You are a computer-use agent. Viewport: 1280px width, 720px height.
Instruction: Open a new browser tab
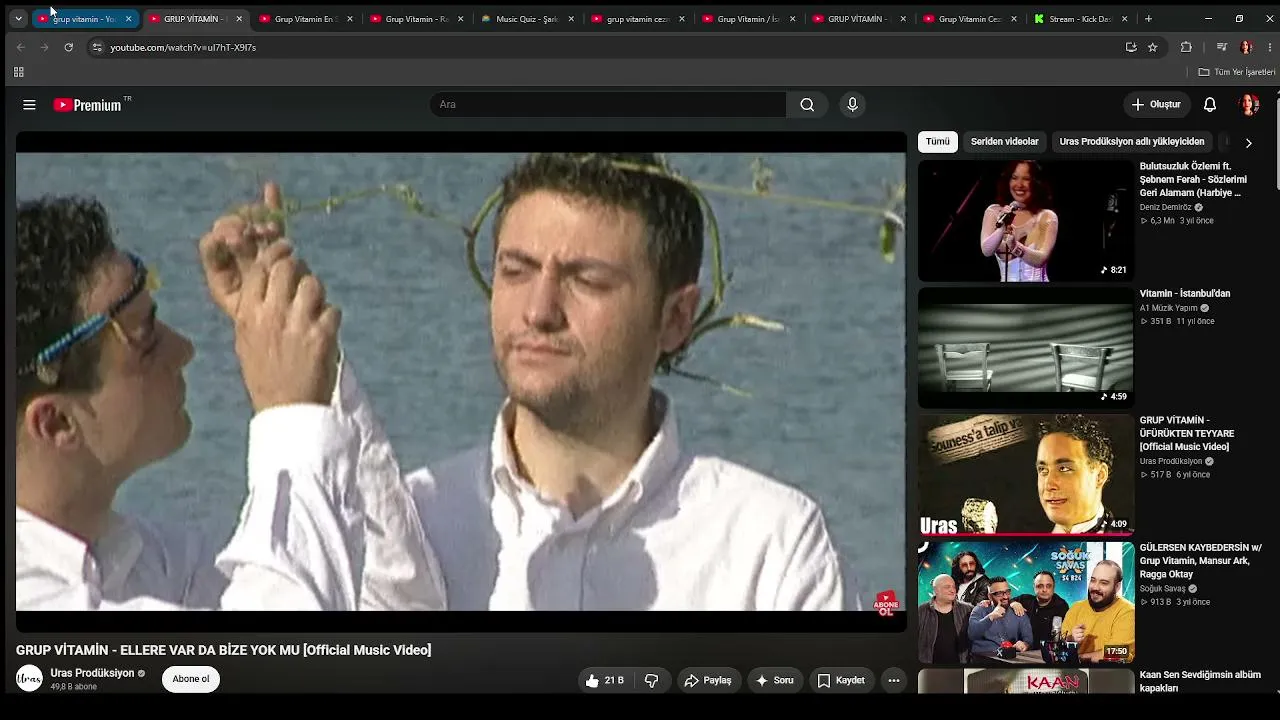[x=1148, y=19]
